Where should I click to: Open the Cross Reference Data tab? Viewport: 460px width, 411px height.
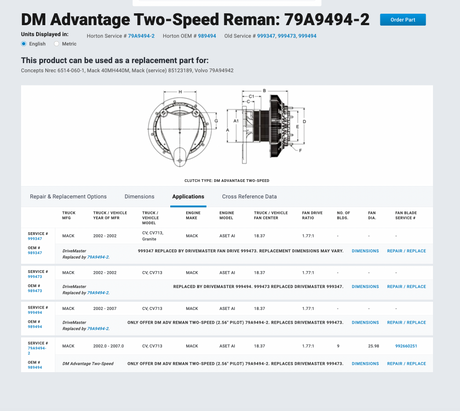tap(249, 197)
